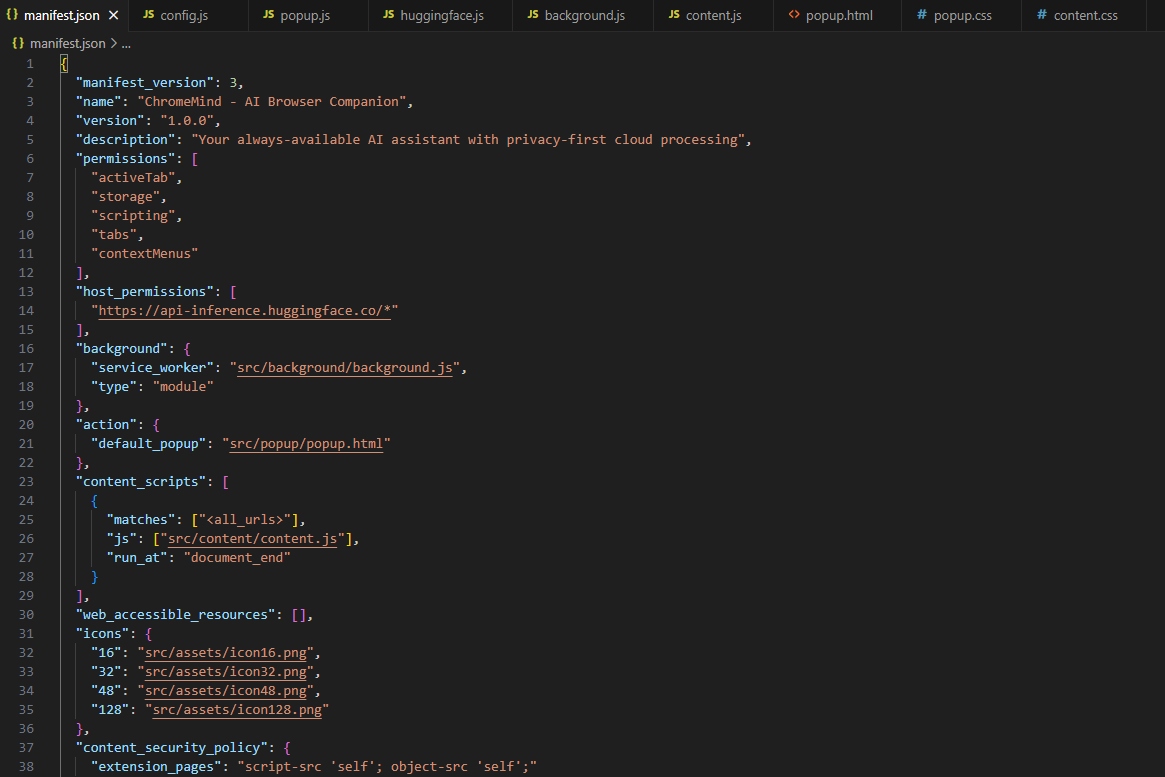Place cursor on "manifest_version" key
The width and height of the screenshot is (1165, 777).
pos(144,82)
